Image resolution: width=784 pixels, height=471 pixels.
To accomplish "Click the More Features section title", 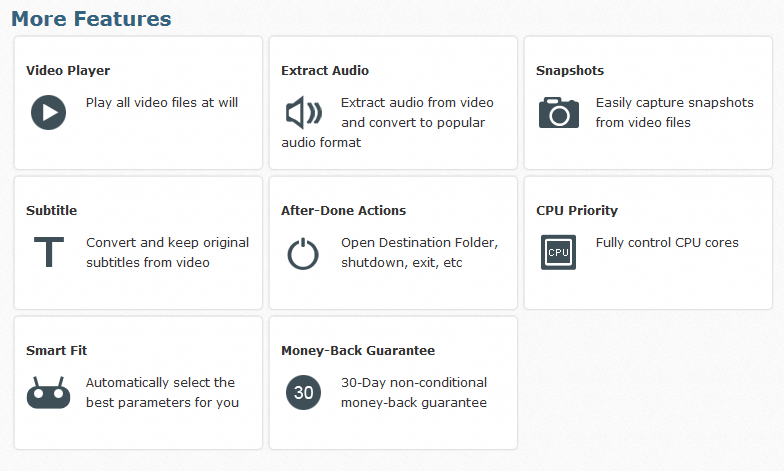I will 92,18.
